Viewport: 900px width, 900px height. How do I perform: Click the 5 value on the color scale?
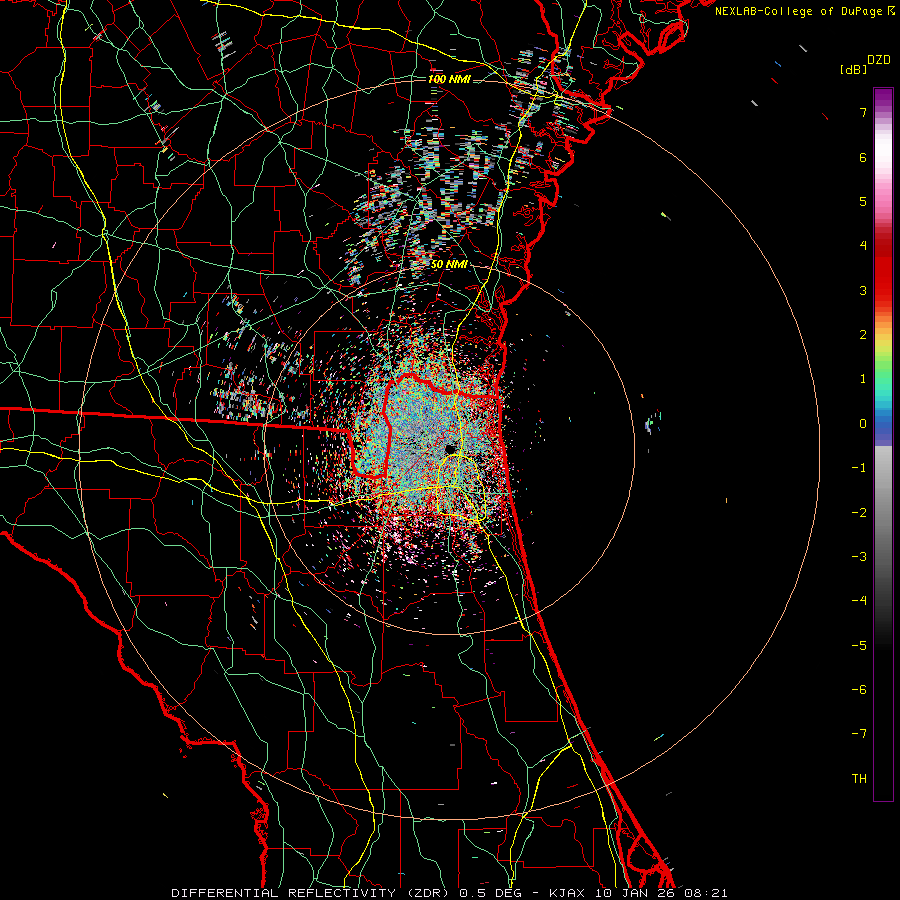pyautogui.click(x=863, y=201)
